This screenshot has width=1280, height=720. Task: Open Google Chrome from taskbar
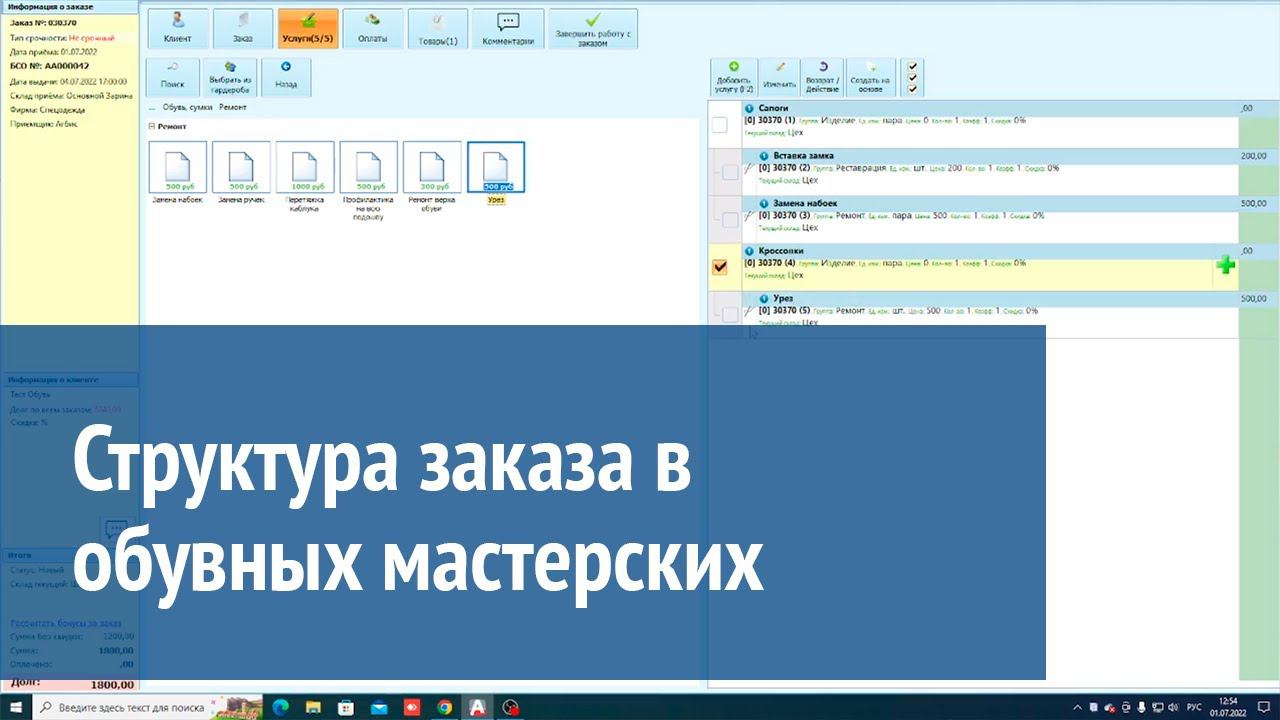[x=445, y=707]
